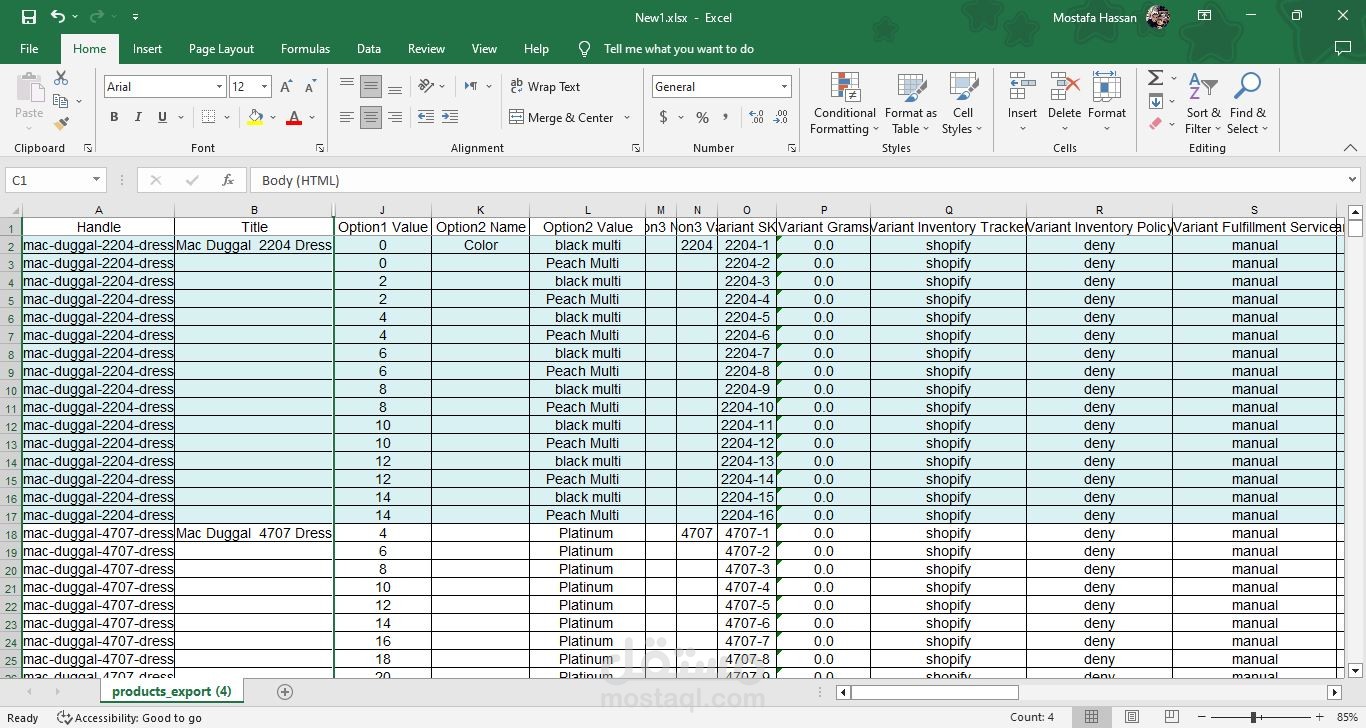Click the Decrease Indent icon
Viewport: 1366px width, 728px height.
425,117
